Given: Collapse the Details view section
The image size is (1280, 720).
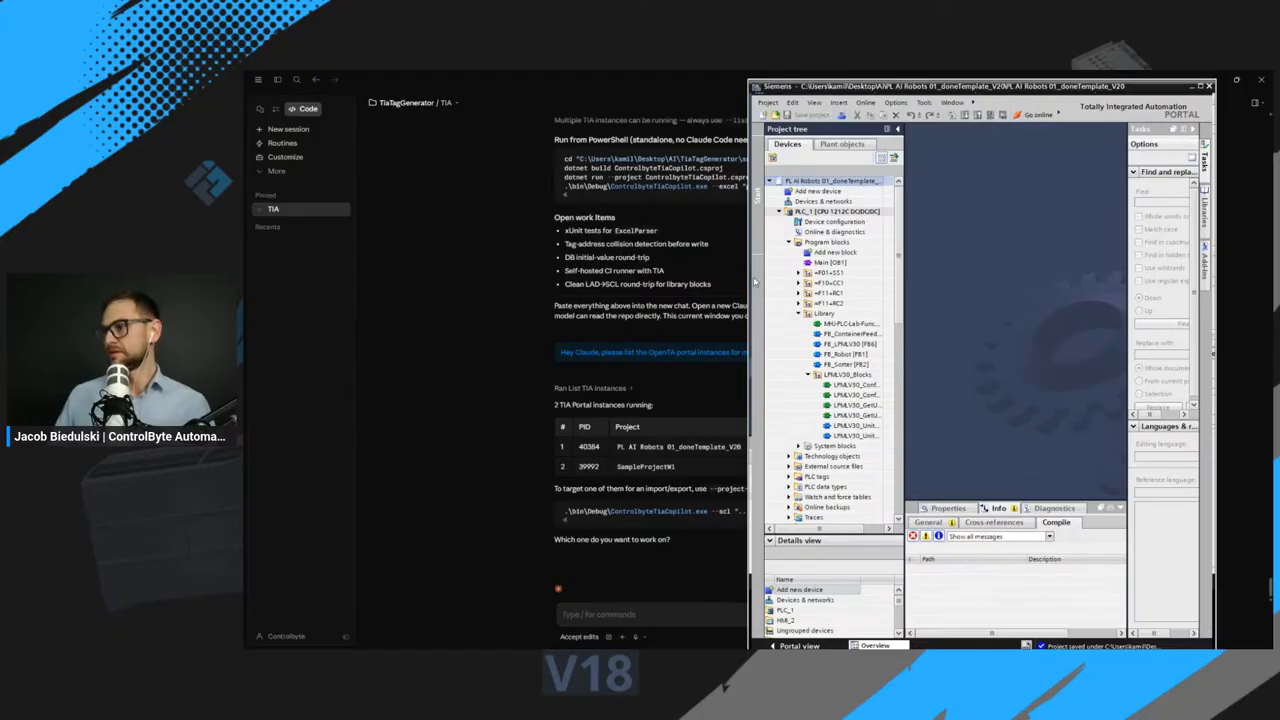Looking at the screenshot, I should point(770,540).
